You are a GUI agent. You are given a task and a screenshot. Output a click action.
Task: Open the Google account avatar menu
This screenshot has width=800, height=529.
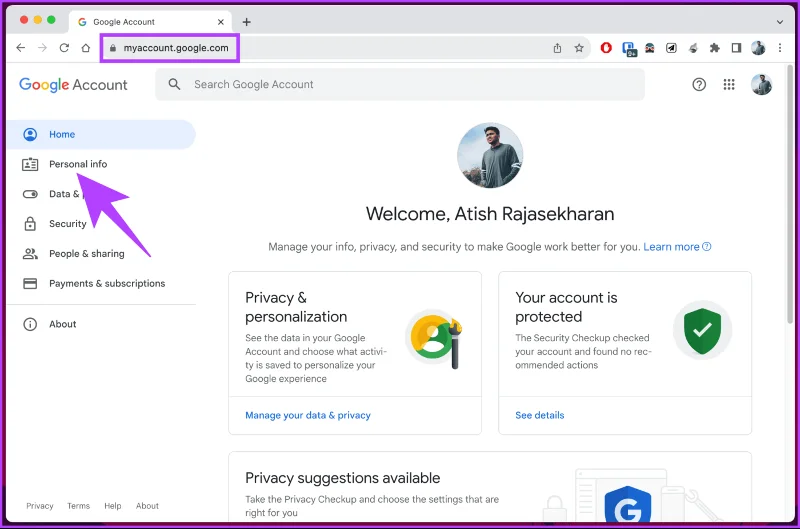[x=761, y=85]
